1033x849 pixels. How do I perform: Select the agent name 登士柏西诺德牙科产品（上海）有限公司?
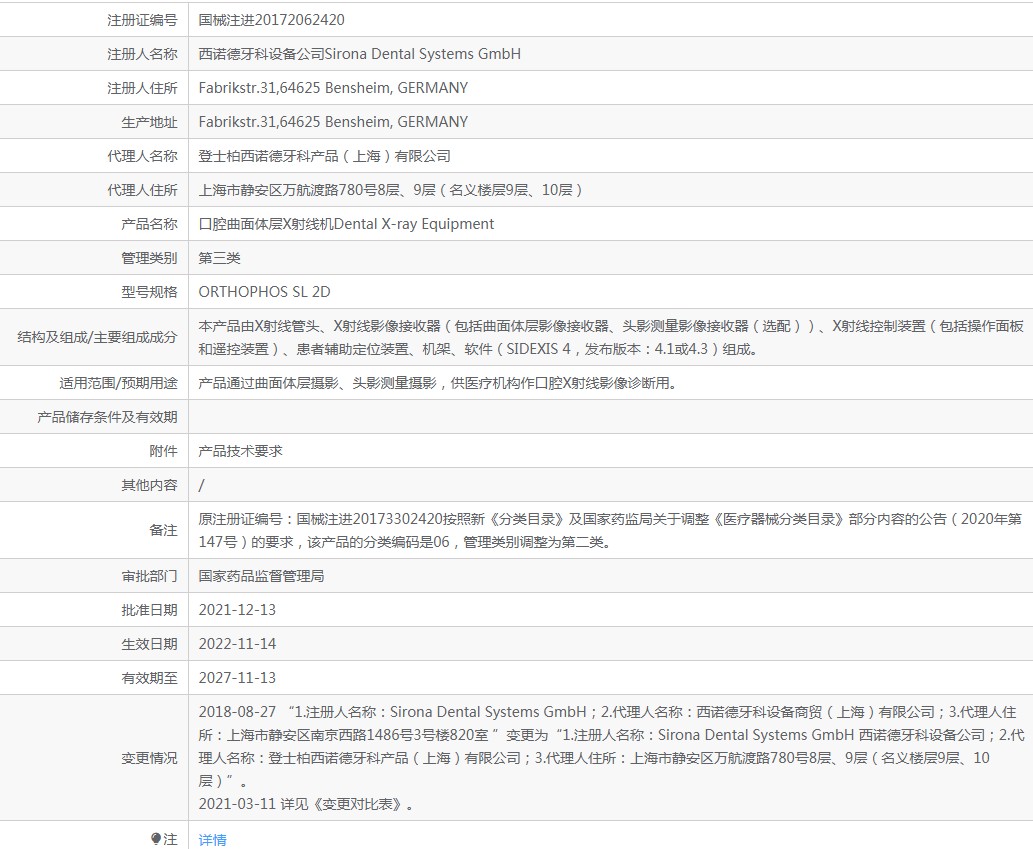pos(325,156)
